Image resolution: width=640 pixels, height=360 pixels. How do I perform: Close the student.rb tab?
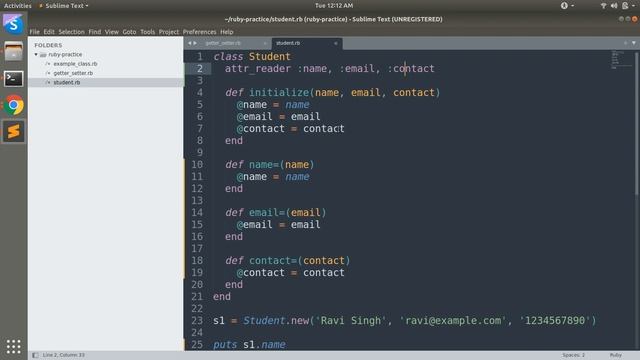(336, 43)
